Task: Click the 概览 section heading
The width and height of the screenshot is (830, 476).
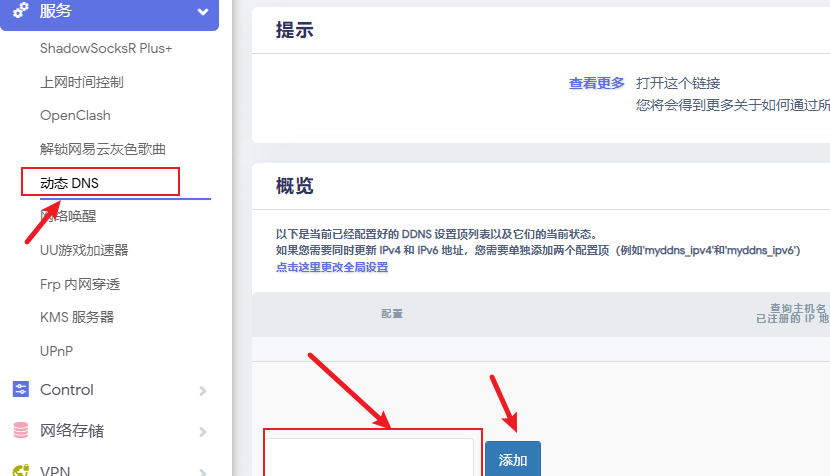Action: click(294, 186)
